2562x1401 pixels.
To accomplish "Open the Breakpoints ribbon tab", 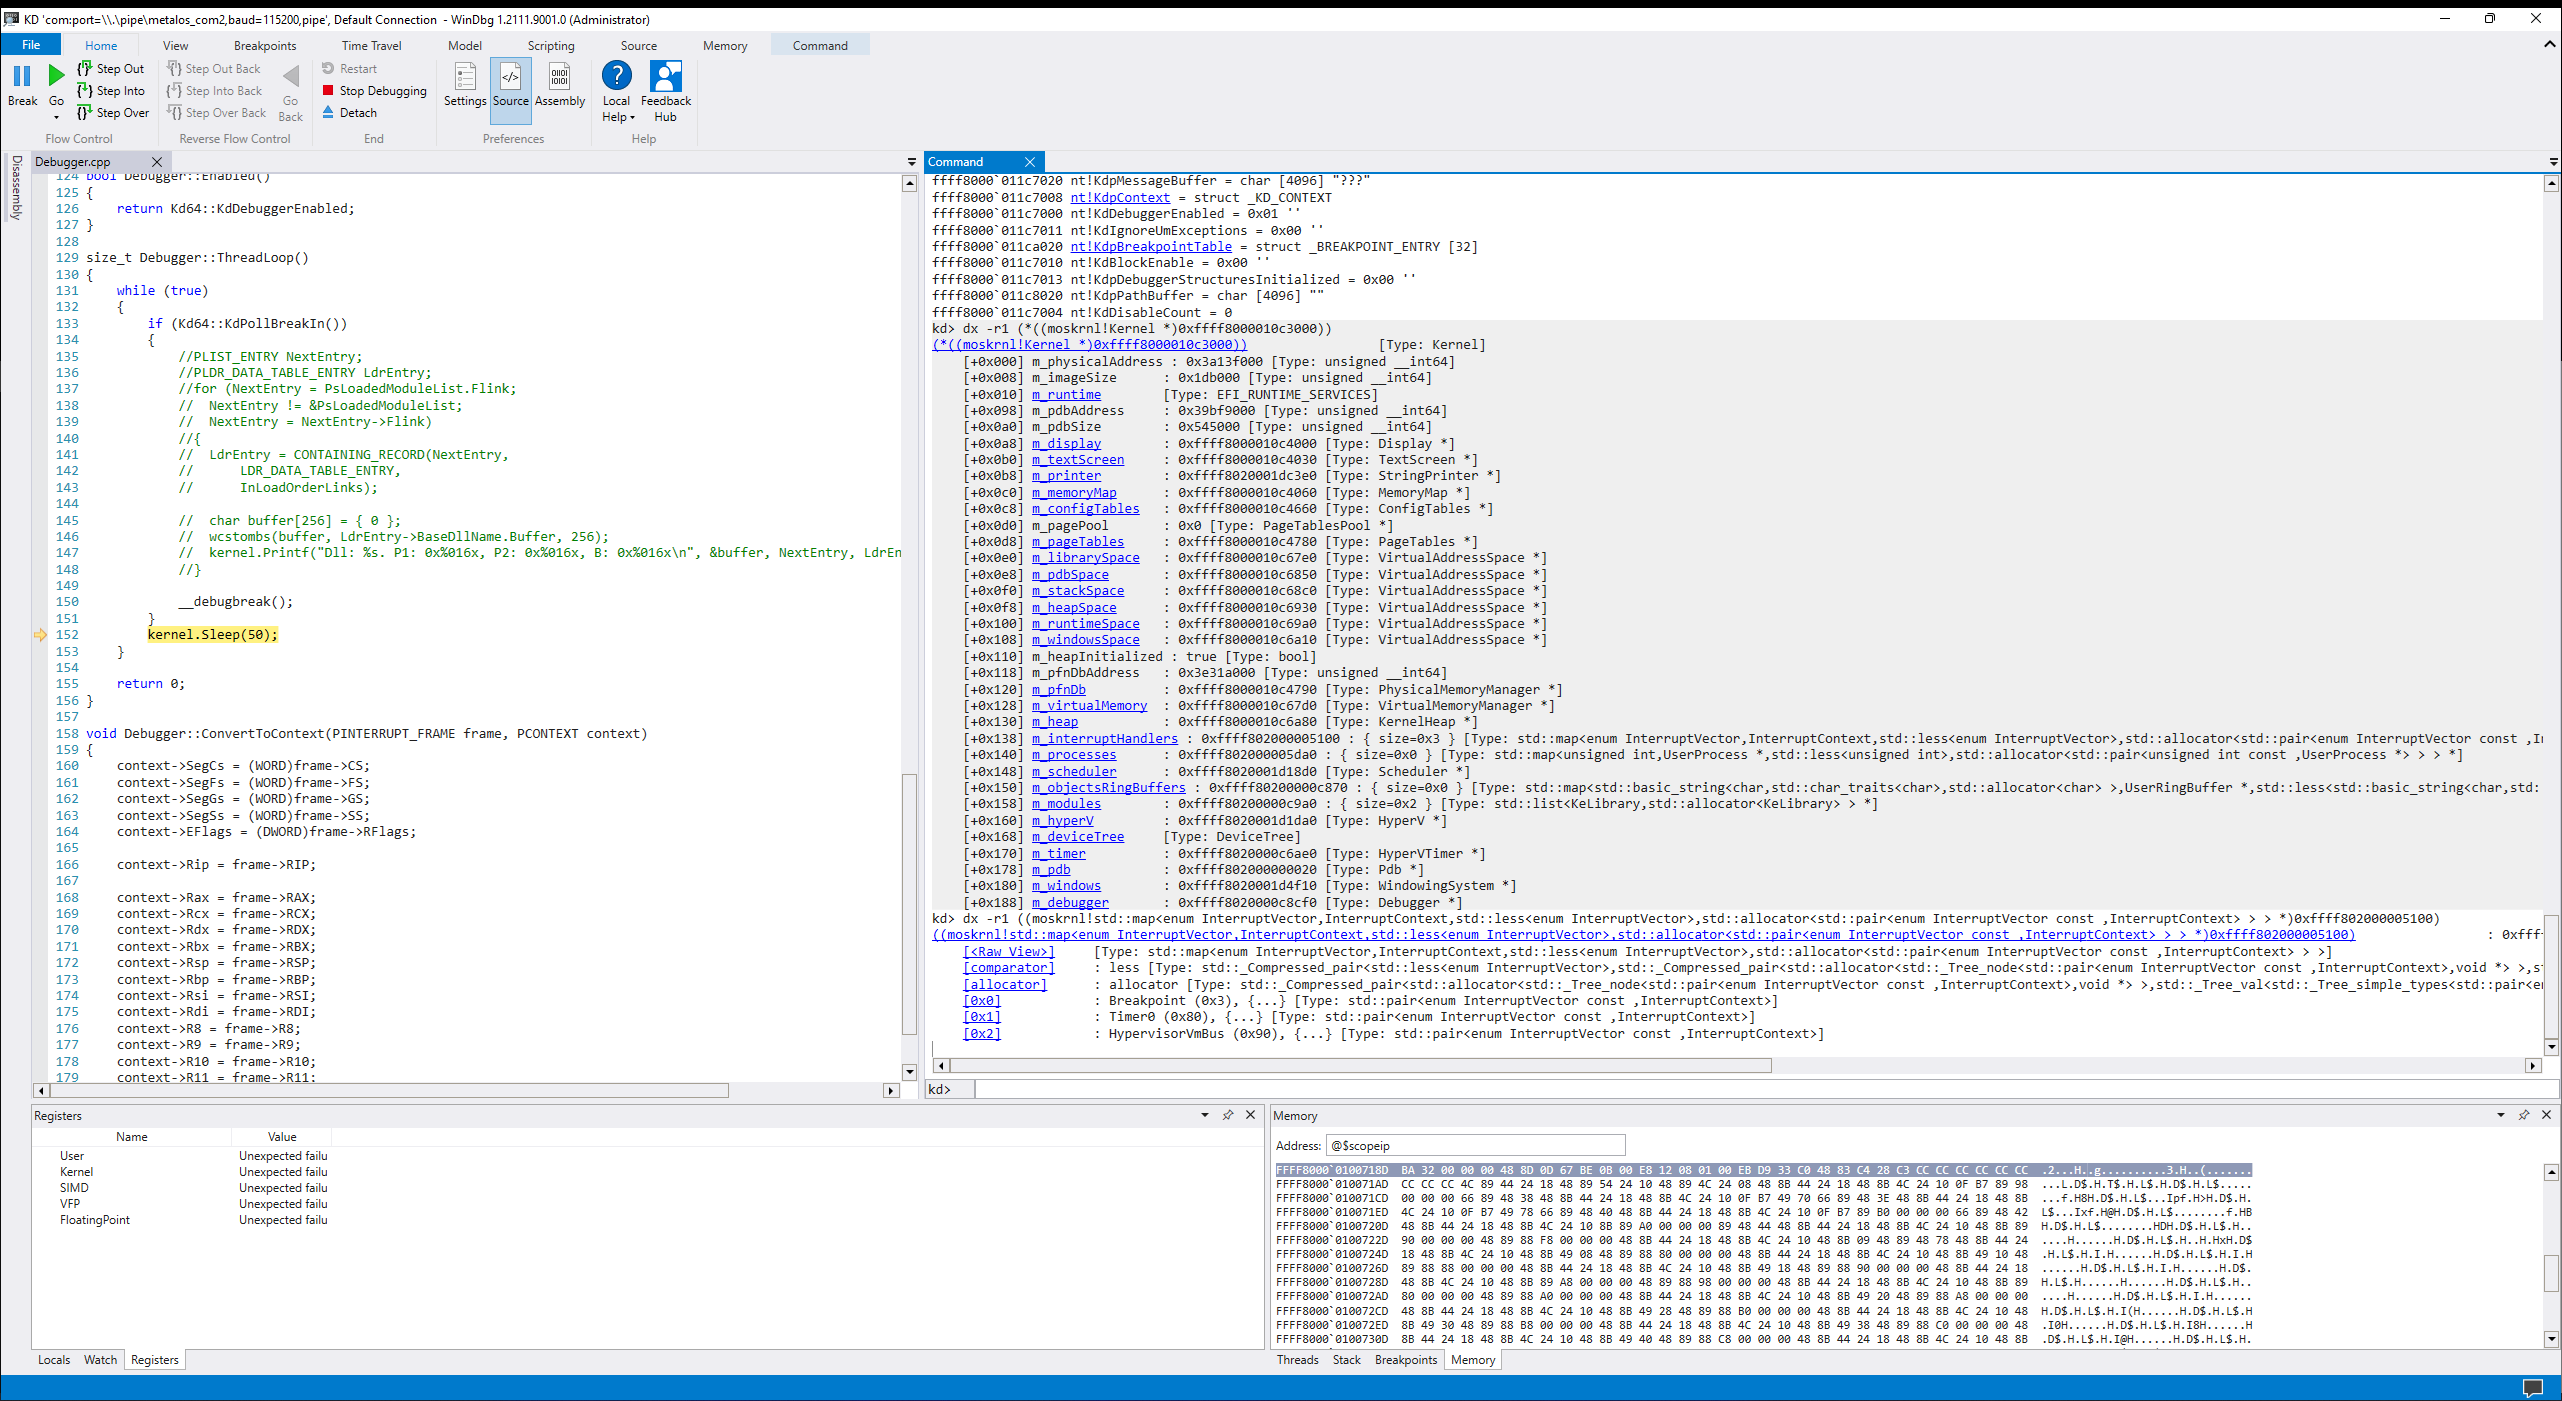I will pos(265,46).
